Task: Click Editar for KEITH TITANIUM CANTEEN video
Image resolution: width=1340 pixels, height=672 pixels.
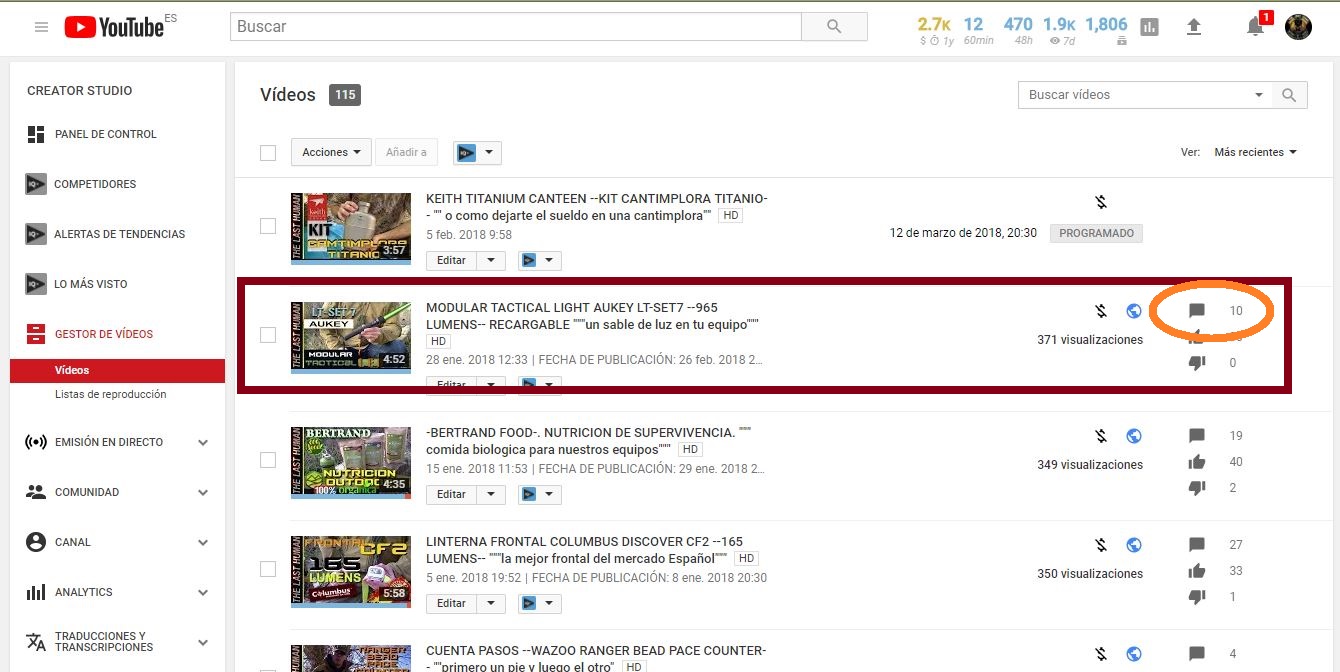Action: click(451, 260)
